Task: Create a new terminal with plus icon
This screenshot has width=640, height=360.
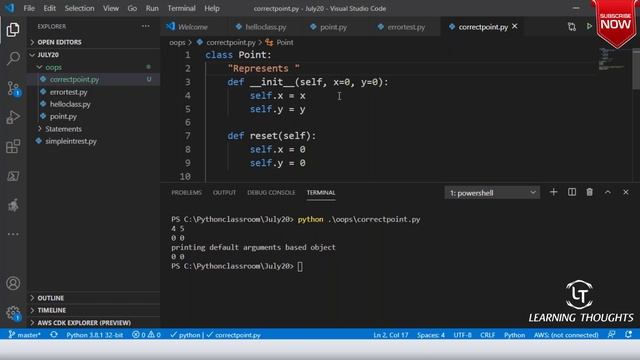Action: point(553,192)
